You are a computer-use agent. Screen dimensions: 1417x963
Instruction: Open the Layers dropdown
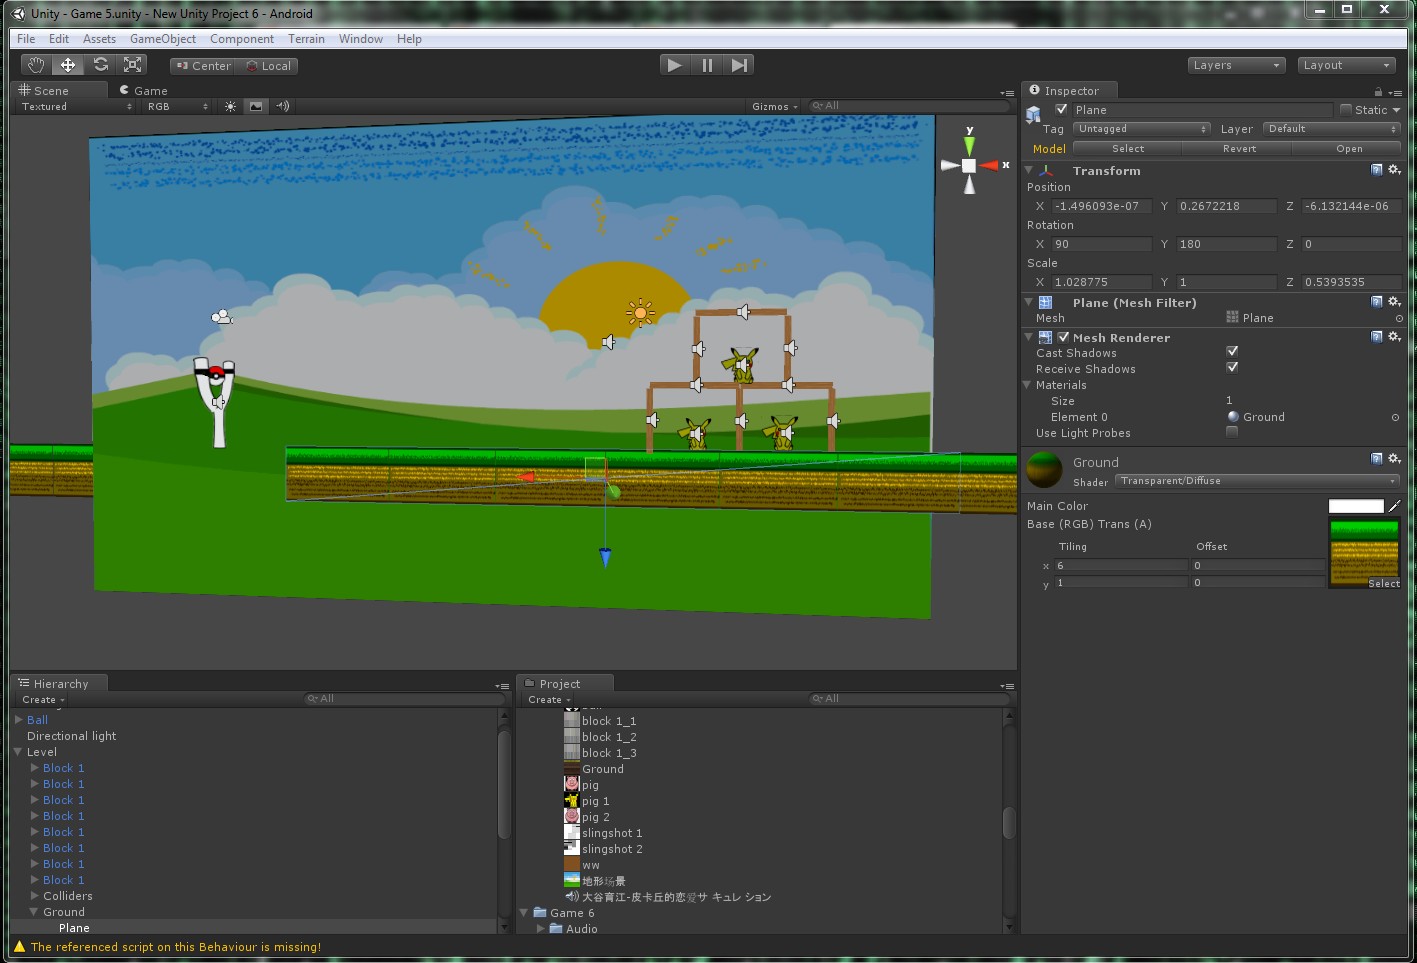(x=1236, y=65)
